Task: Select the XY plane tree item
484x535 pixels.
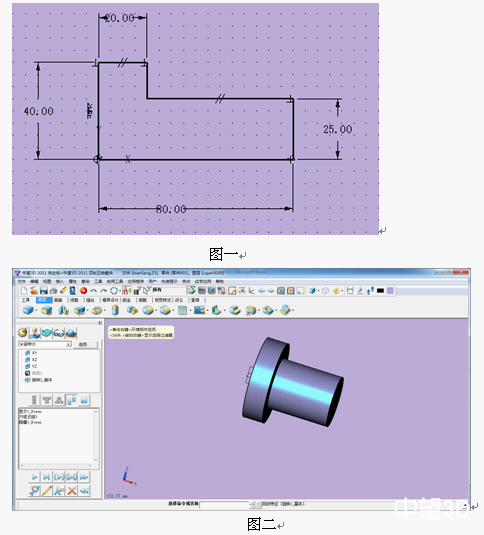Action: click(x=31, y=353)
